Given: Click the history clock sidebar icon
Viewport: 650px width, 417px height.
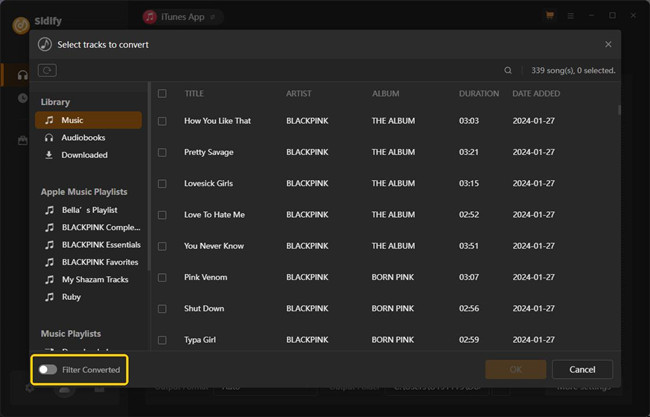Looking at the screenshot, I should point(22,98).
